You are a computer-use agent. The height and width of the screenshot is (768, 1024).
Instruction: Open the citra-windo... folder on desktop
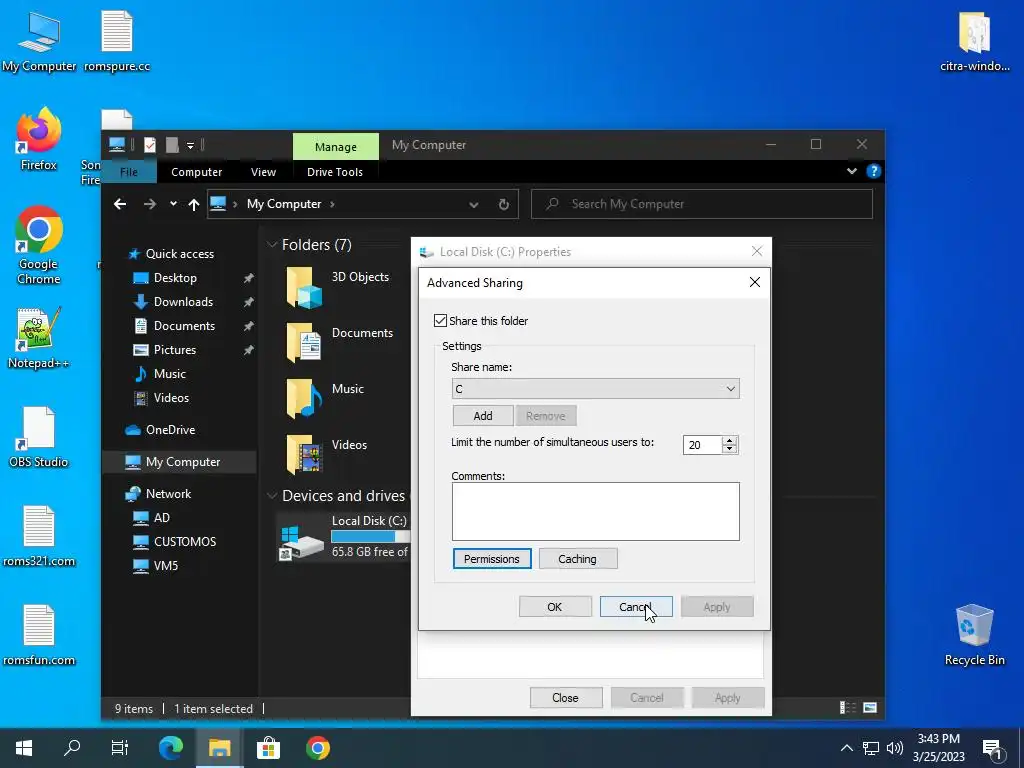[974, 42]
